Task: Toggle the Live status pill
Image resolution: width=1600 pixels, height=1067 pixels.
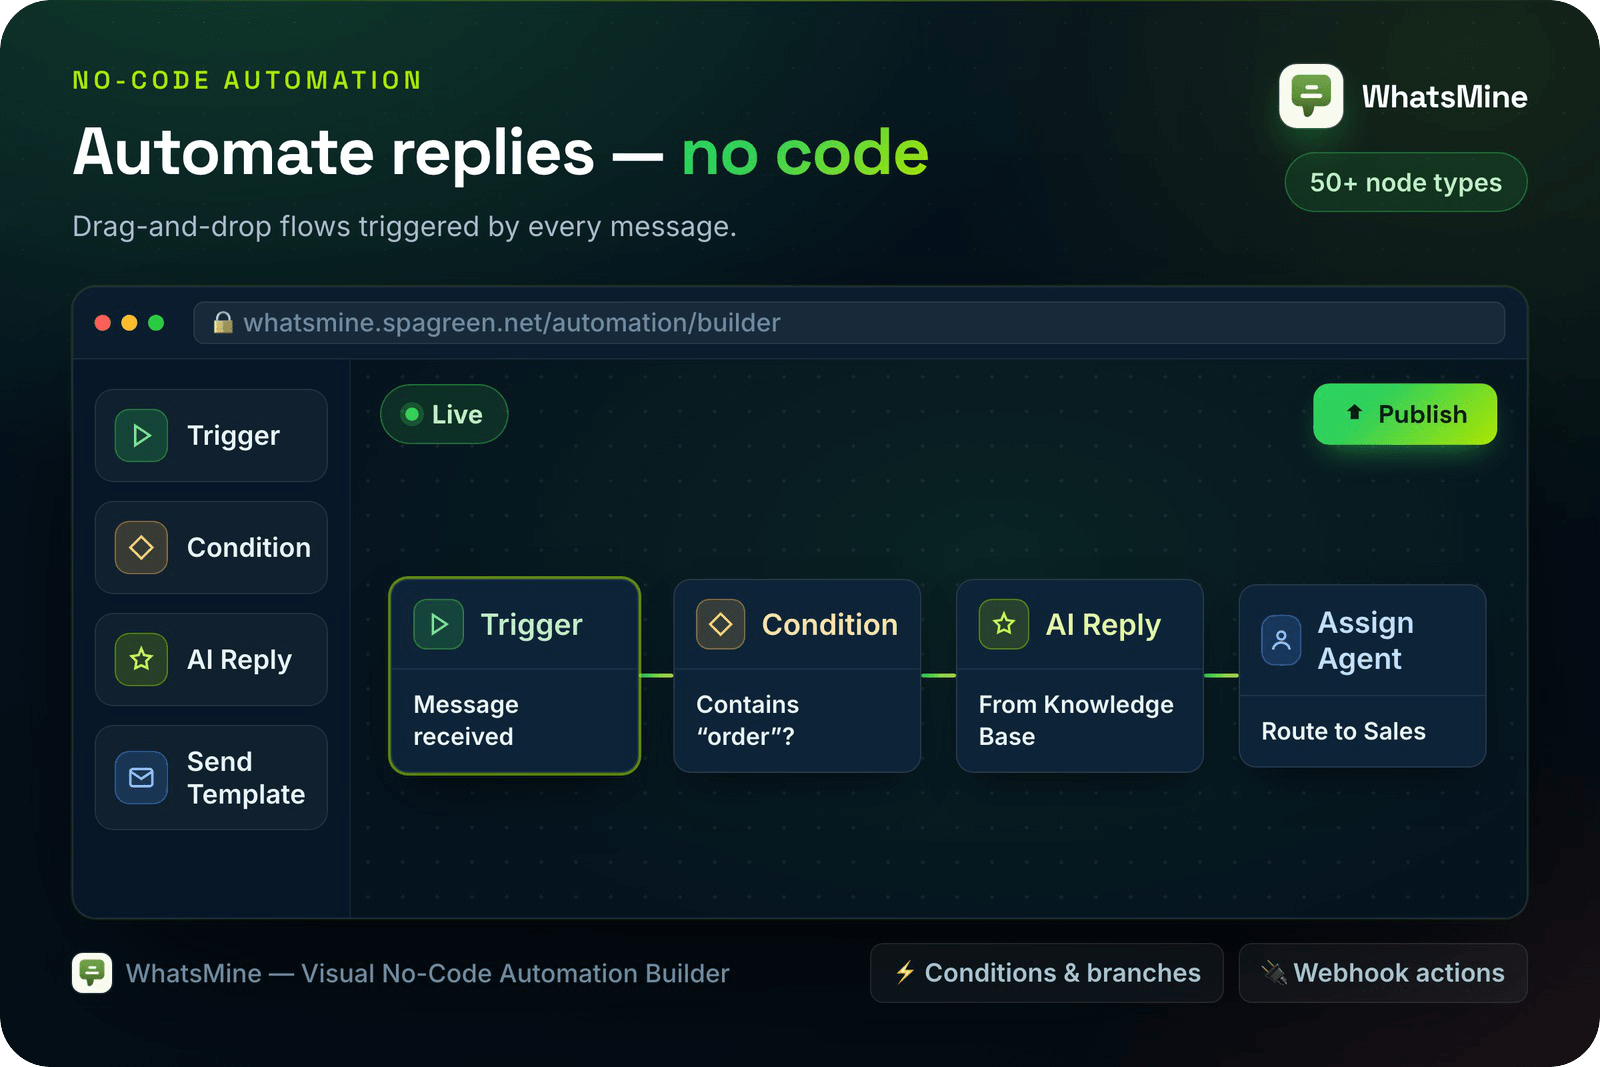Action: tap(444, 414)
